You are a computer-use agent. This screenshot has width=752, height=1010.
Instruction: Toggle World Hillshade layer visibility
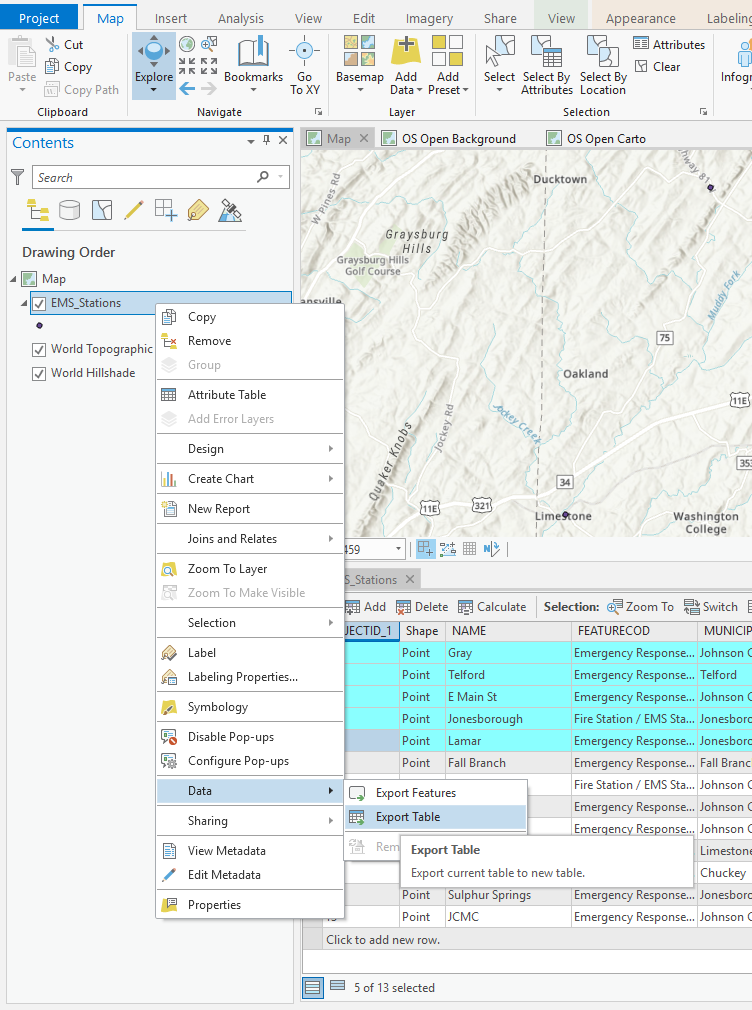[x=39, y=373]
